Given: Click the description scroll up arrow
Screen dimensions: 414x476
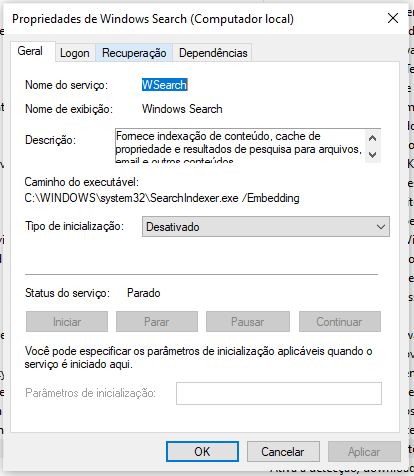Looking at the screenshot, I should pos(373,138).
